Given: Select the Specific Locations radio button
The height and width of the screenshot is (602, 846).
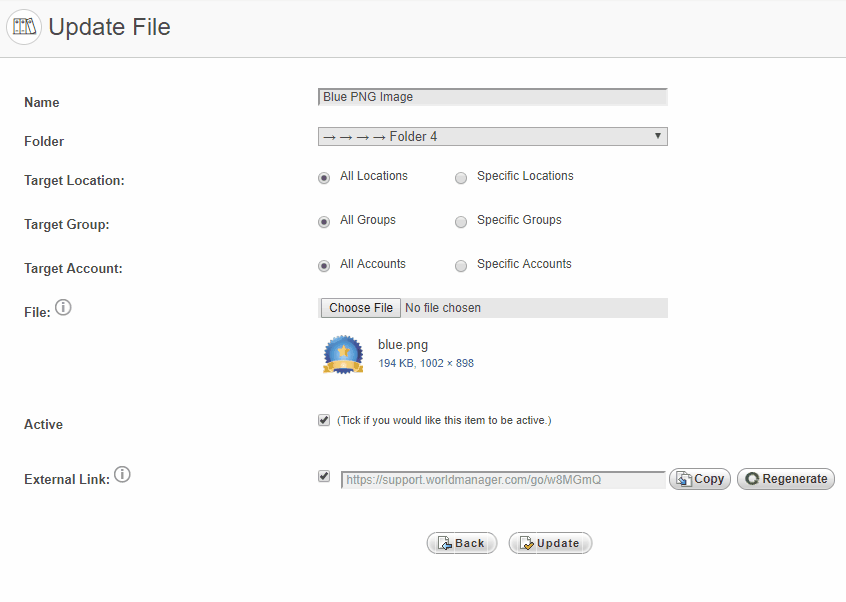Looking at the screenshot, I should pos(461,178).
